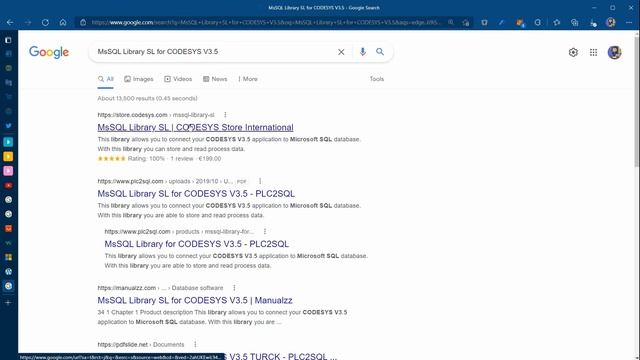Open Google quick settings gear

click(573, 52)
